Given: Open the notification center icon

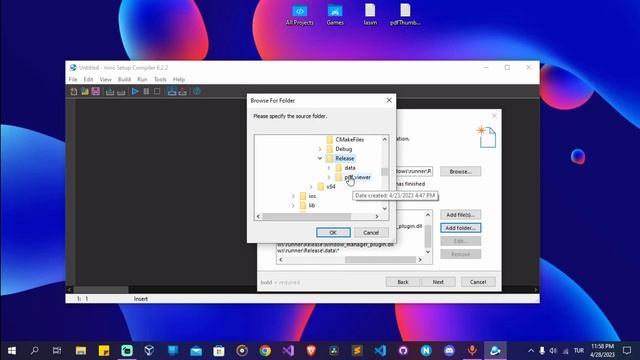Looking at the screenshot, I should pyautogui.click(x=627, y=351).
